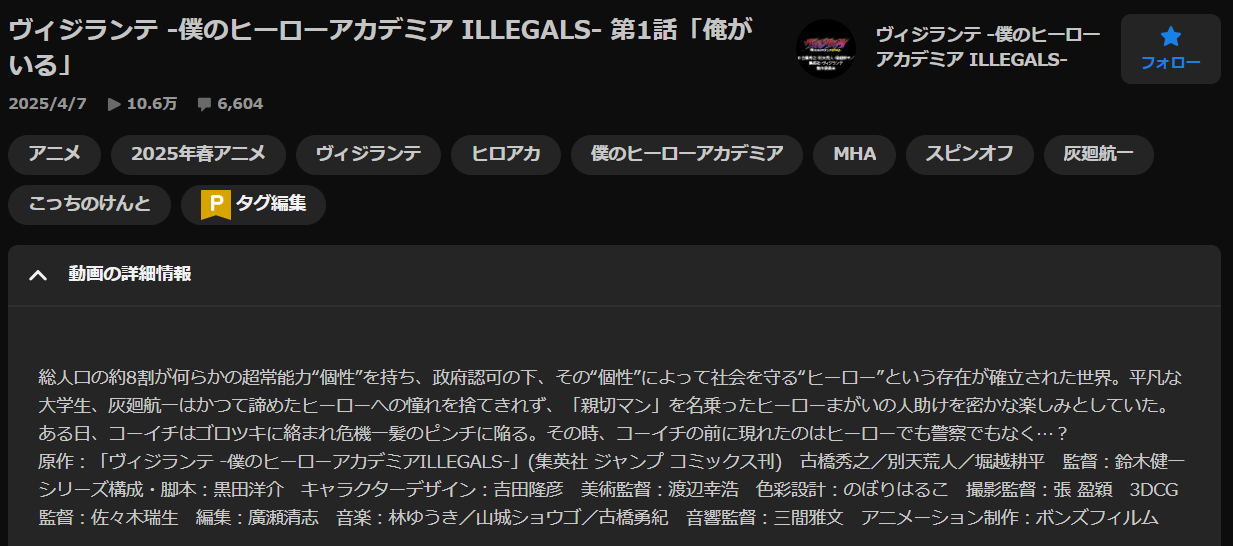The height and width of the screenshot is (546, 1233).
Task: Open the ヒロアカ tag
Action: click(x=506, y=154)
